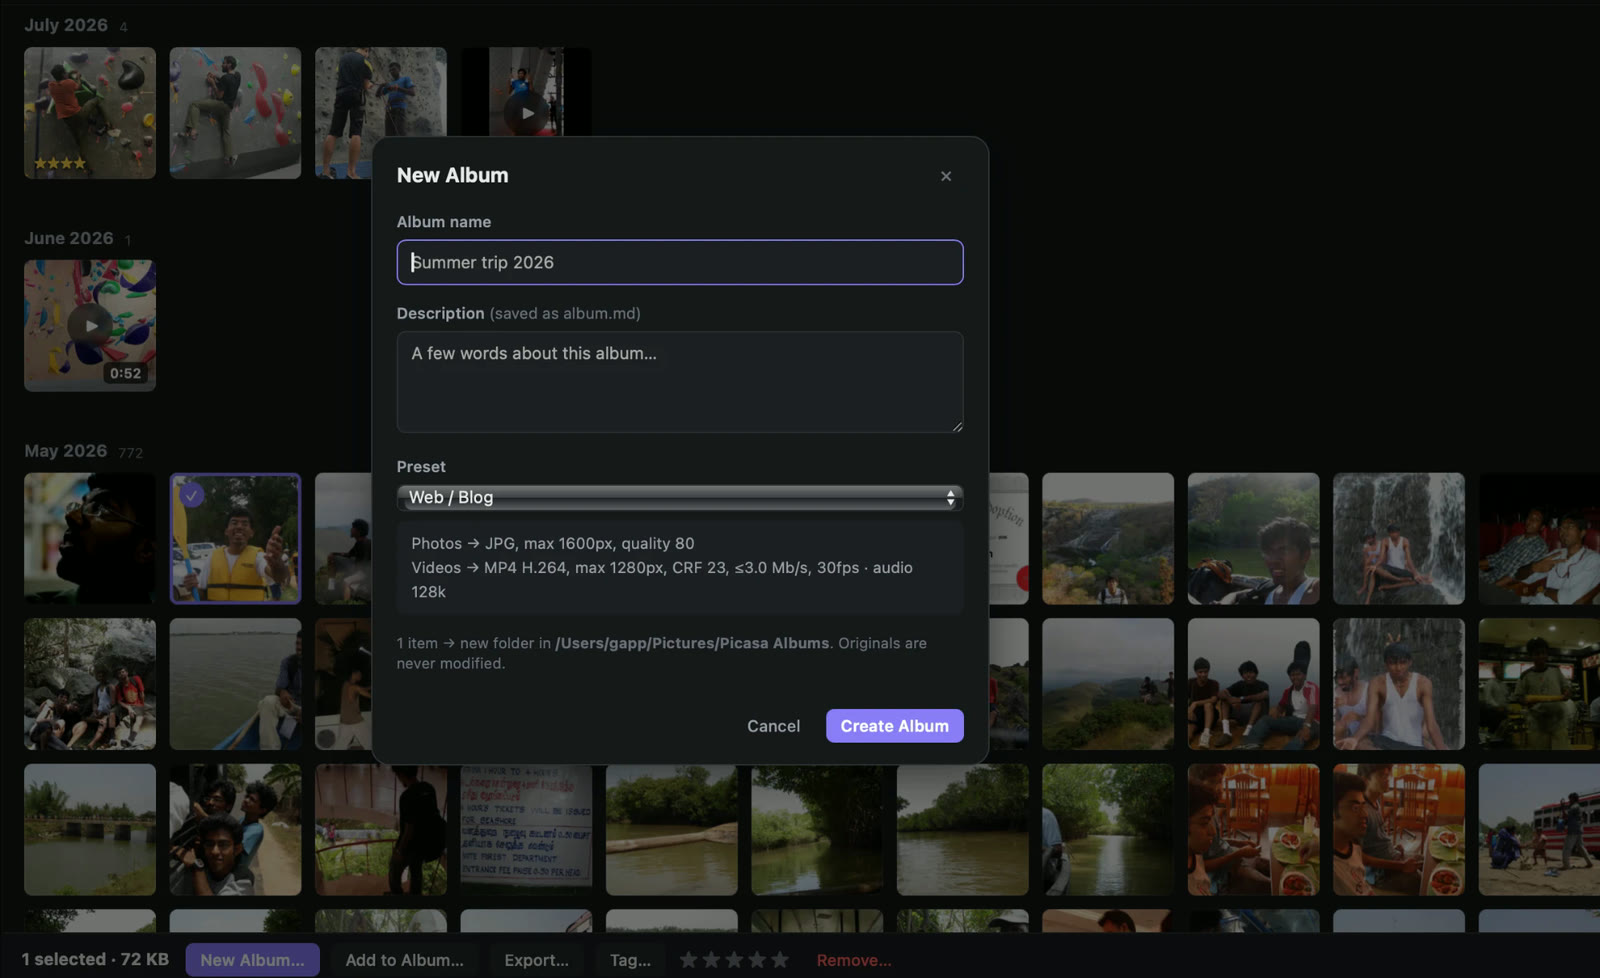Click the Description (saved as album.md) label
The width and height of the screenshot is (1600, 978).
pyautogui.click(x=519, y=313)
